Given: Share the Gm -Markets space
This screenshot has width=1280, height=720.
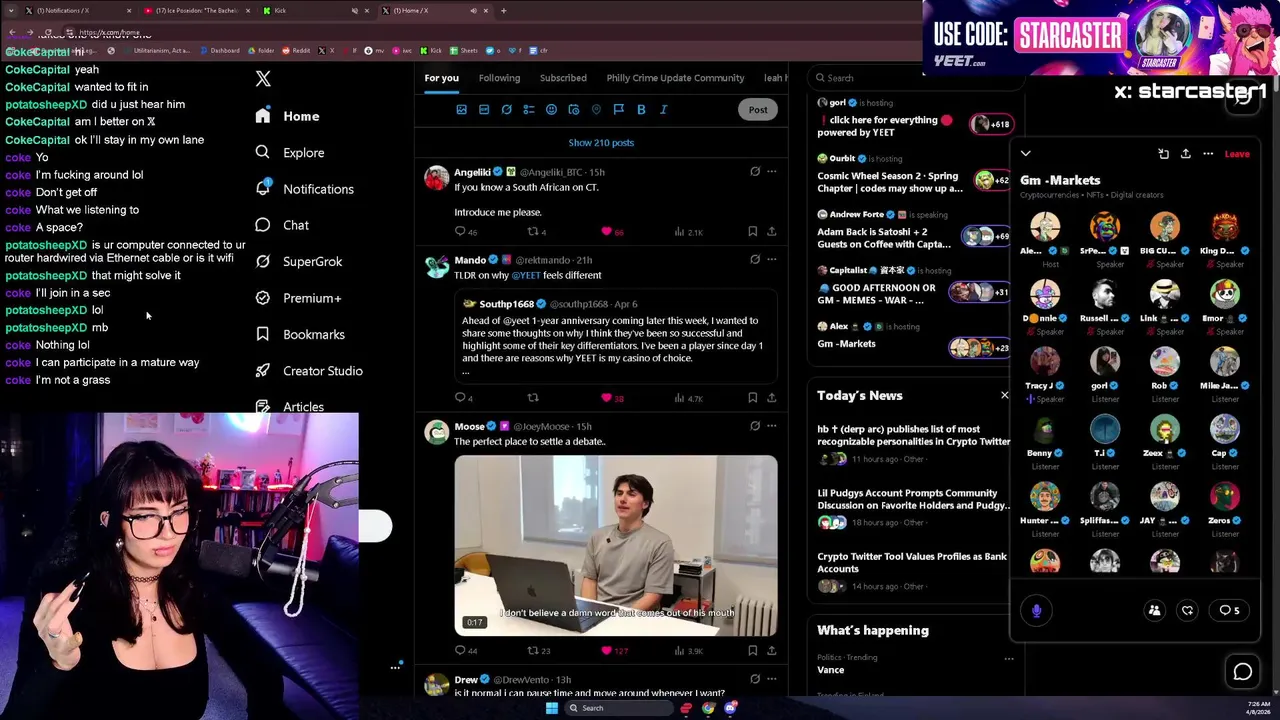Looking at the screenshot, I should pyautogui.click(x=1186, y=154).
